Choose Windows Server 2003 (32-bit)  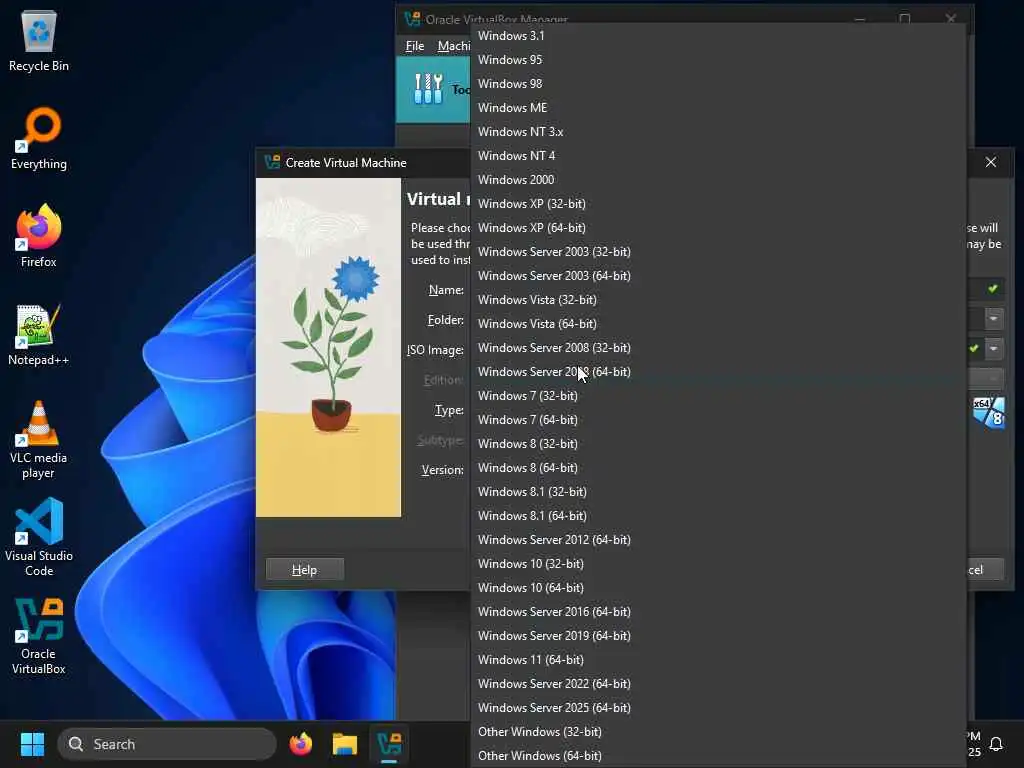(x=718, y=251)
